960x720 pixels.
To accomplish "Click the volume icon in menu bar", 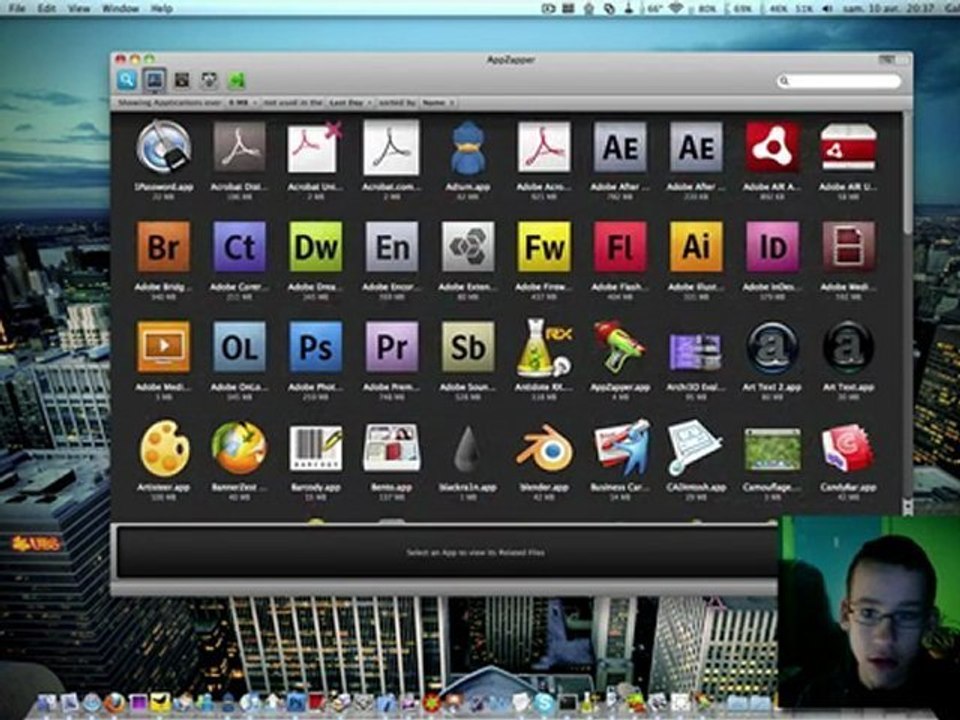I will pyautogui.click(x=827, y=8).
